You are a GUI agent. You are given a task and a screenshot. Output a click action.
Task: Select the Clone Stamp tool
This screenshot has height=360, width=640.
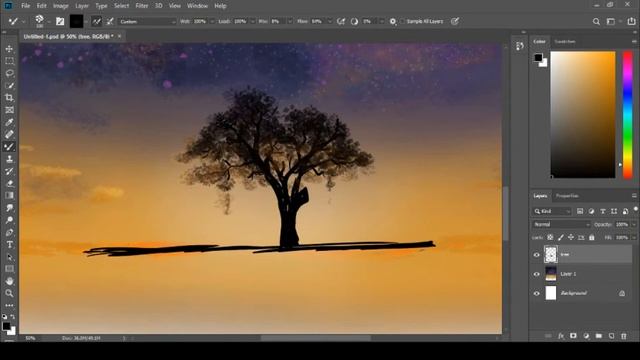[9, 159]
